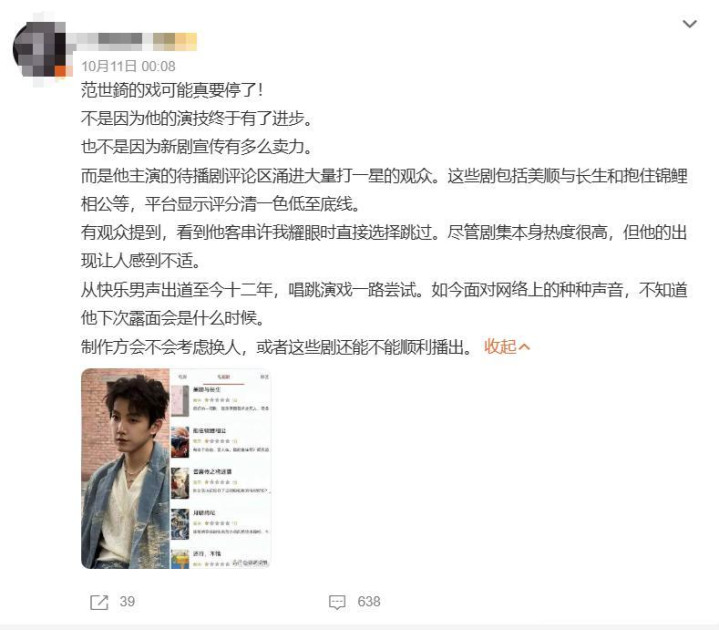Click the share/repost icon
719x630 pixels.
[x=99, y=602]
